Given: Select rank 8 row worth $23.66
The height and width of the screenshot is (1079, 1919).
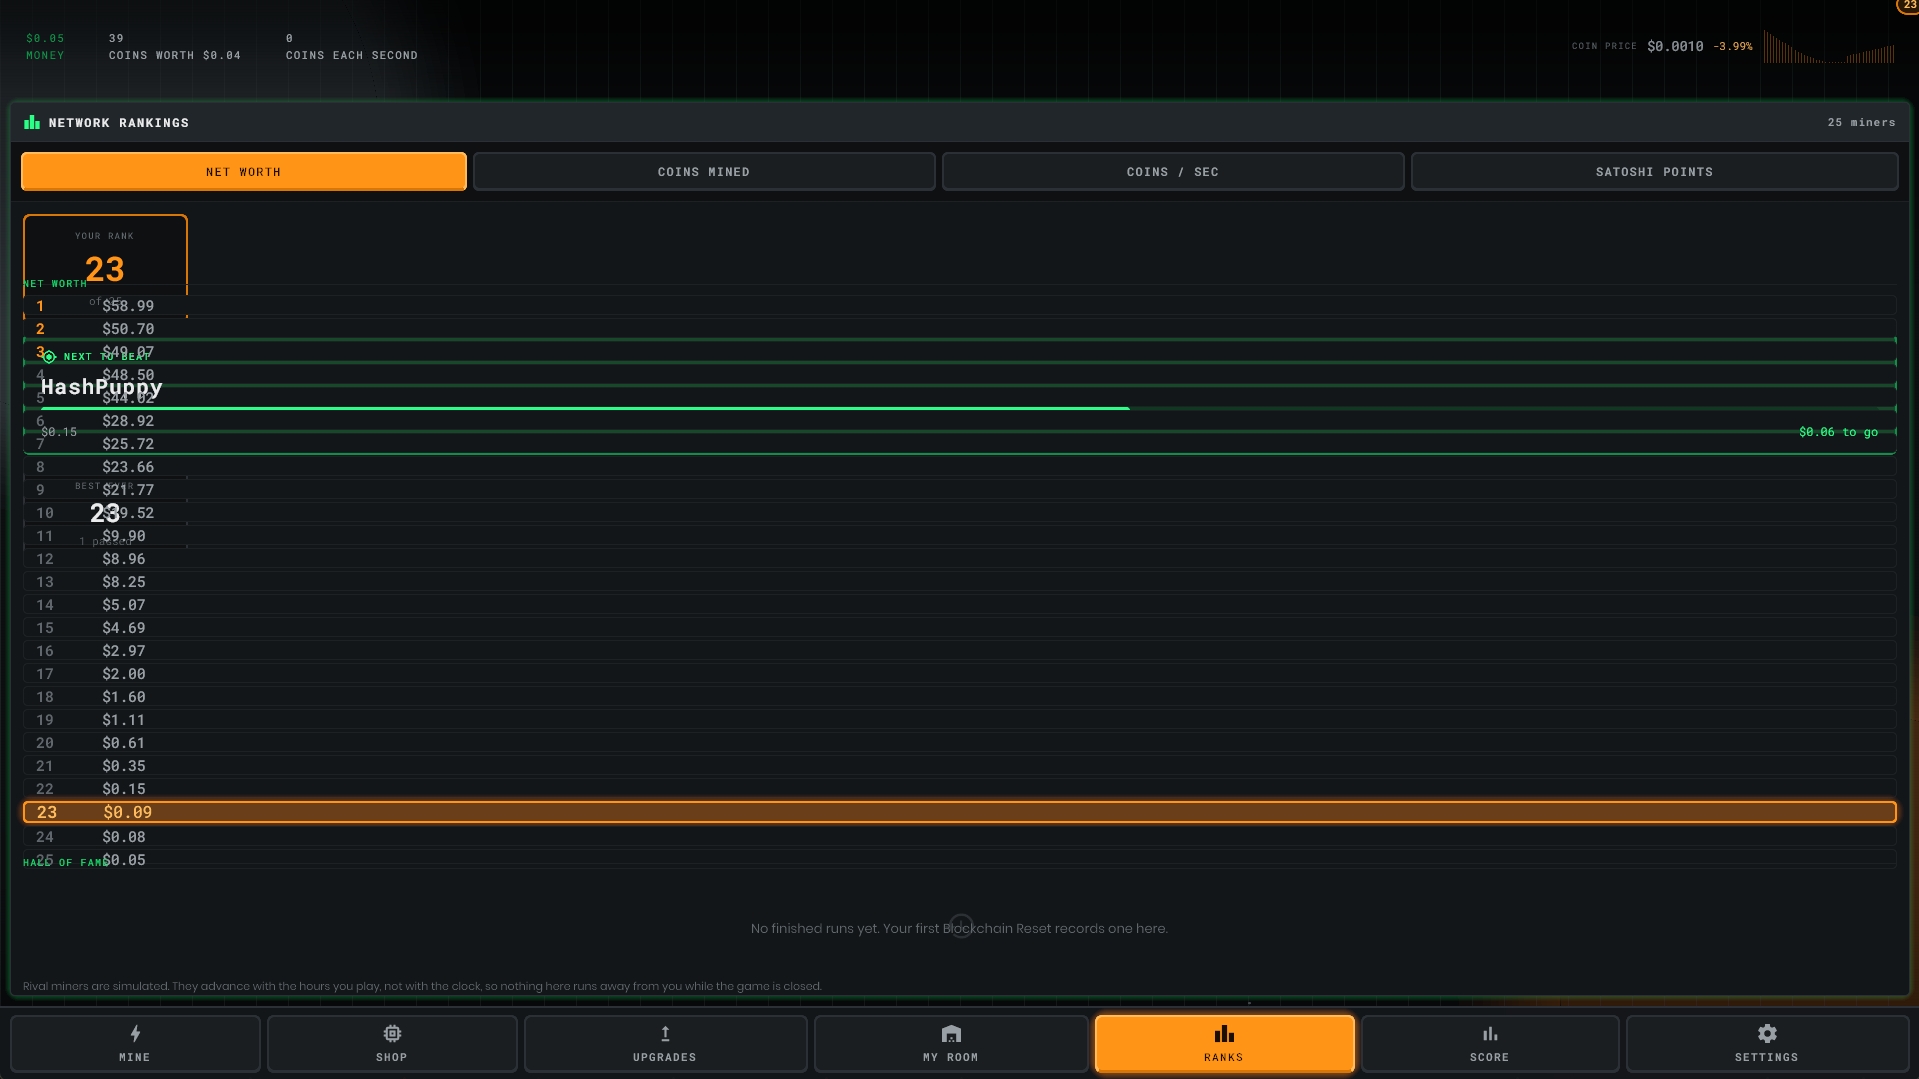Looking at the screenshot, I should [x=960, y=467].
